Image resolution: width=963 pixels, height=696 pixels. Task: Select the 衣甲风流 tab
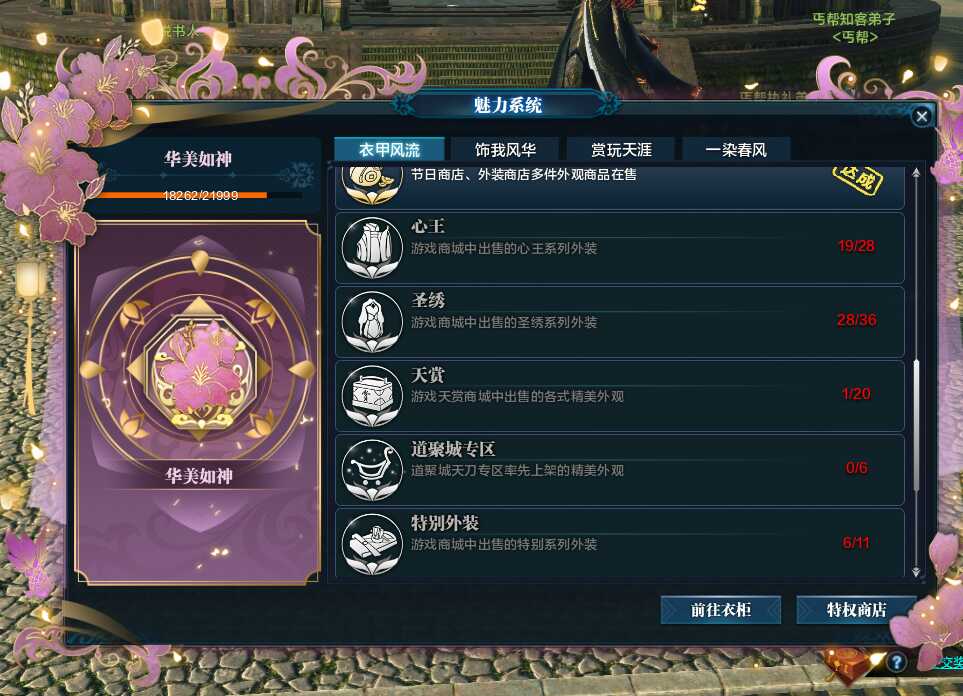coord(389,150)
